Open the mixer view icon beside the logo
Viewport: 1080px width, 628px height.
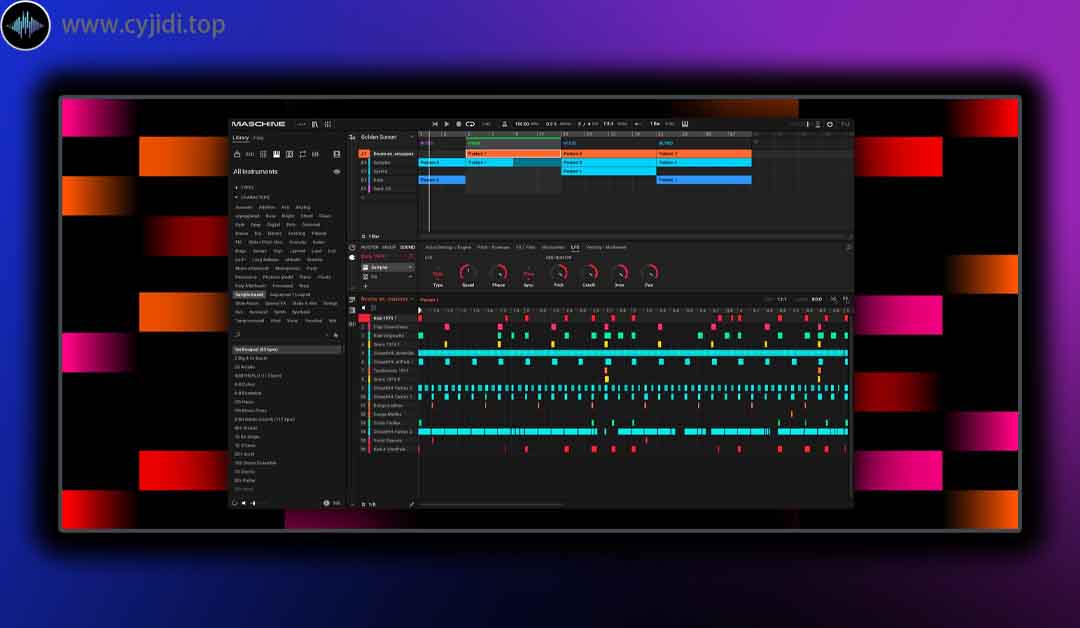(x=327, y=124)
